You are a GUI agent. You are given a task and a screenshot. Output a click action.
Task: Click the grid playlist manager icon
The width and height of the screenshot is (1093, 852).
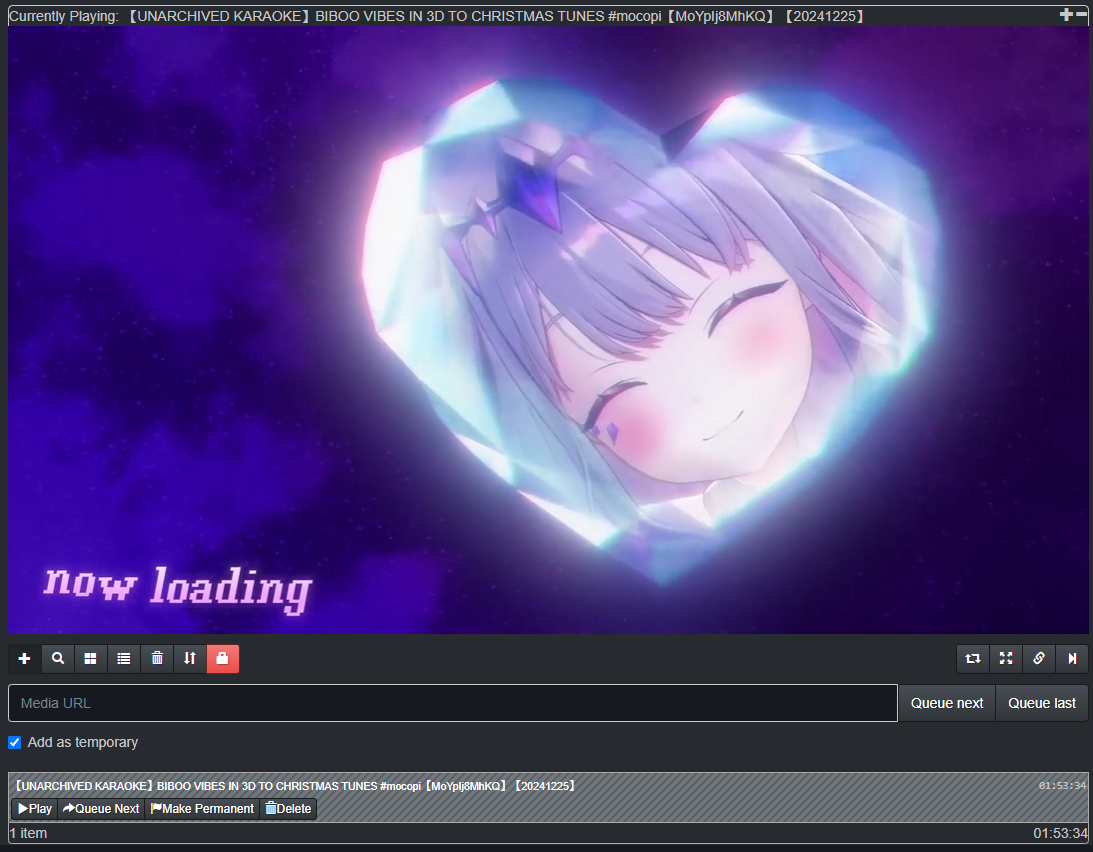91,659
